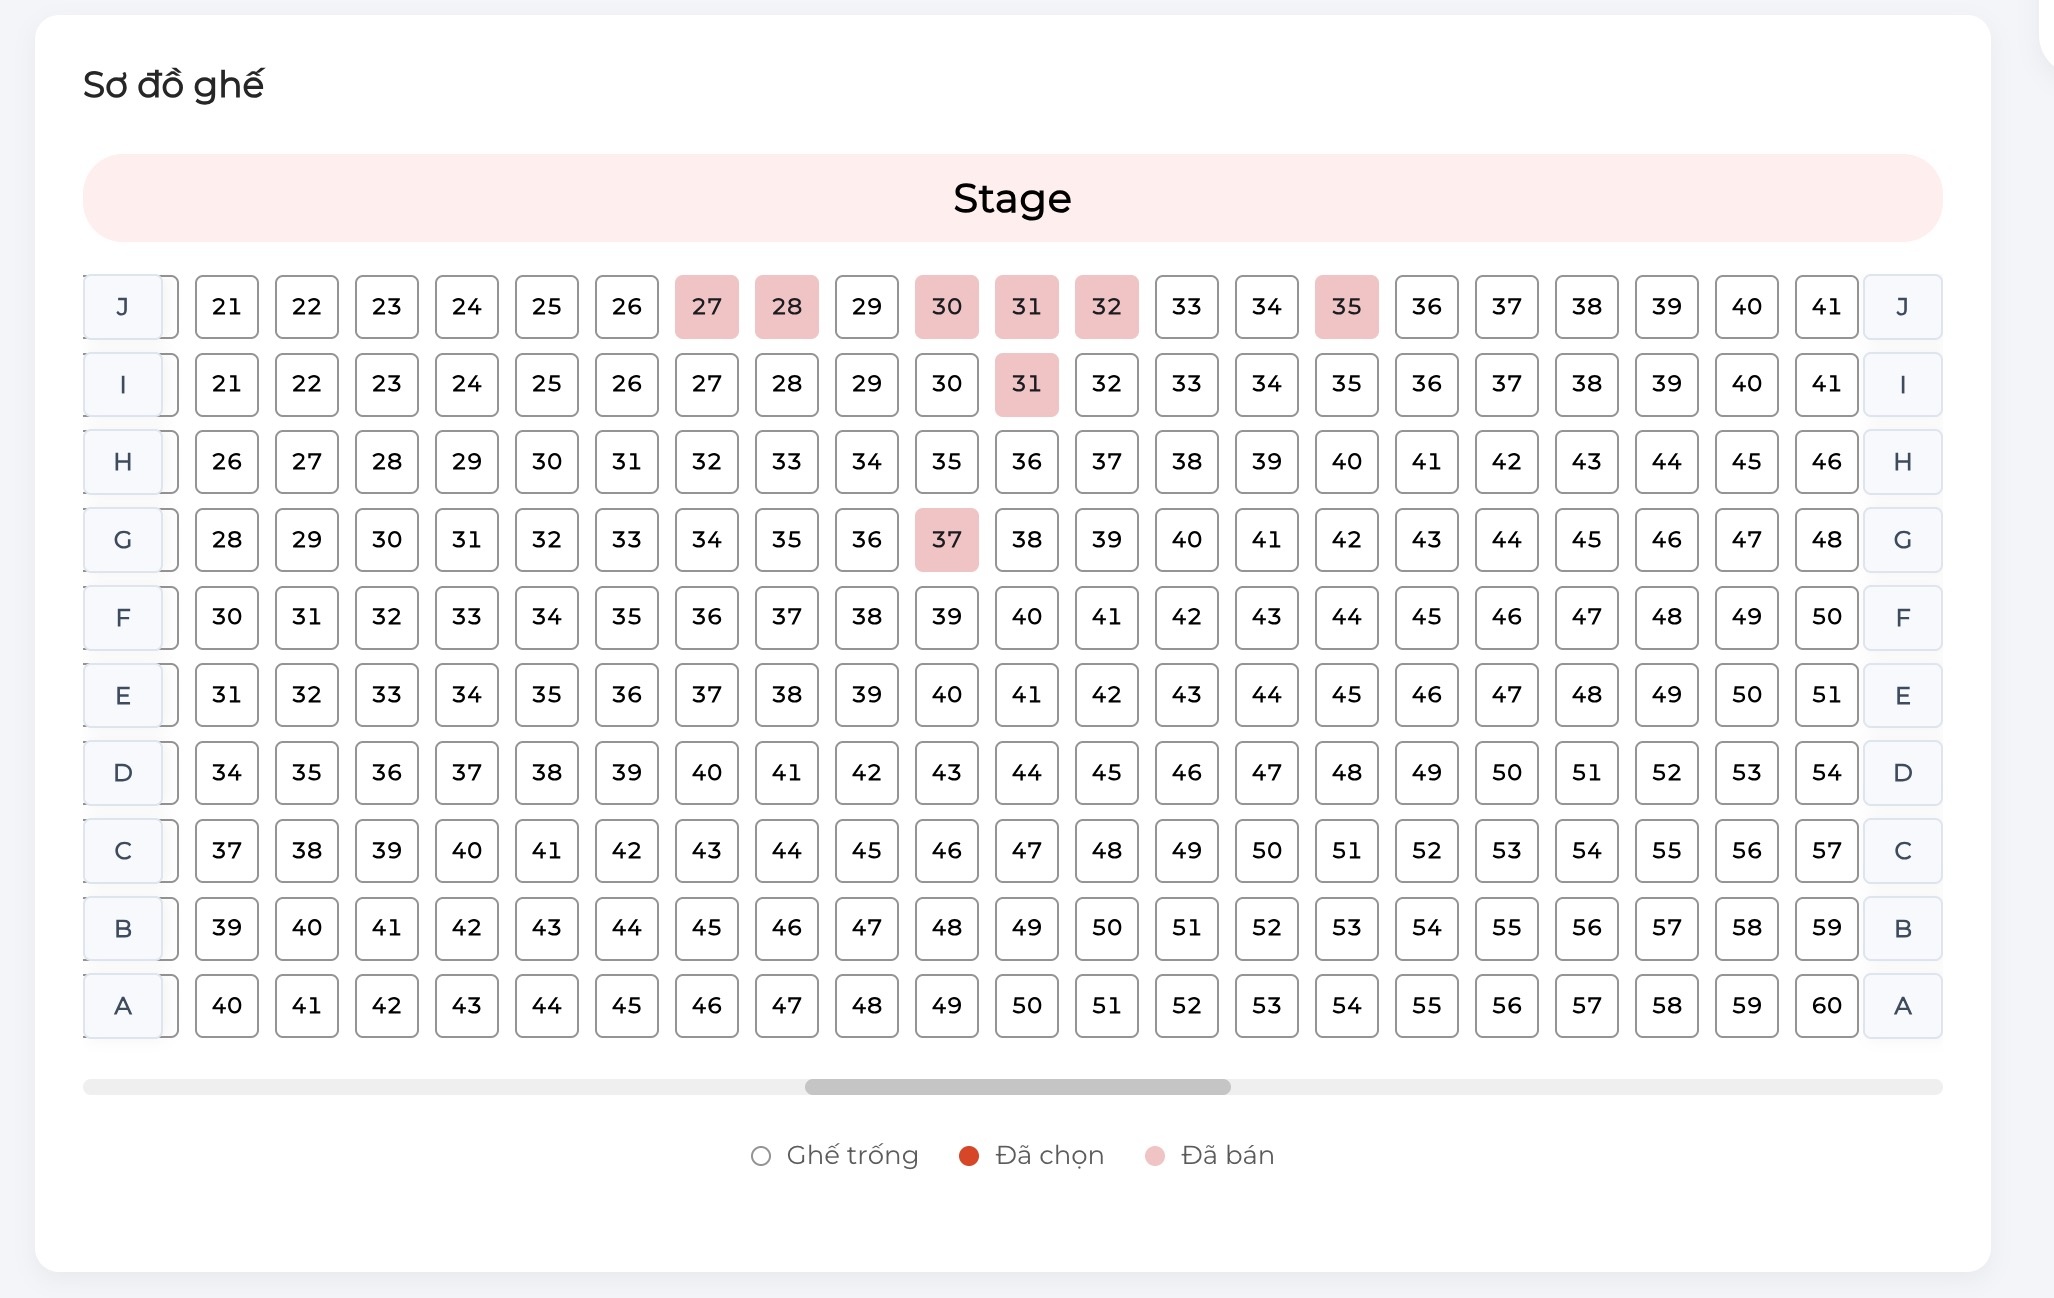2054x1298 pixels.
Task: Pick seat 41 in row I
Action: (1826, 384)
